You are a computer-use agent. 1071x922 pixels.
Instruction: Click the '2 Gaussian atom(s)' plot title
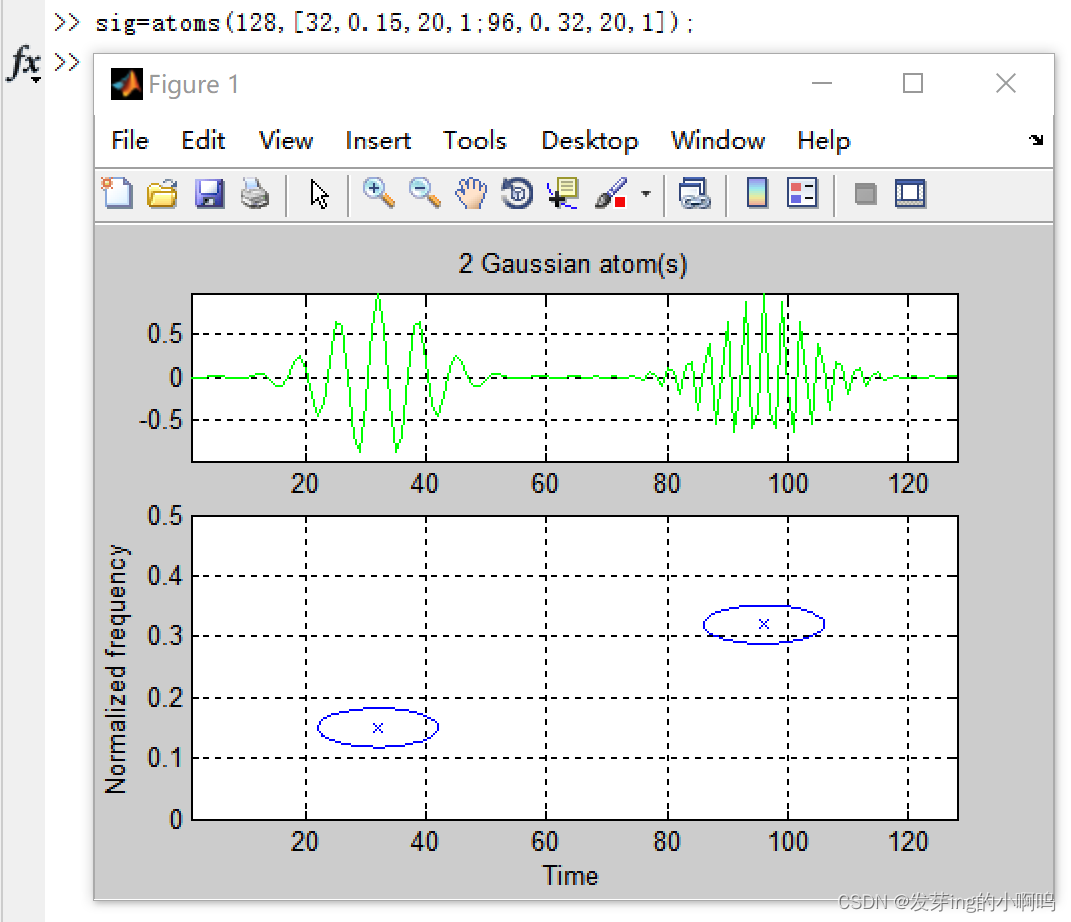572,264
